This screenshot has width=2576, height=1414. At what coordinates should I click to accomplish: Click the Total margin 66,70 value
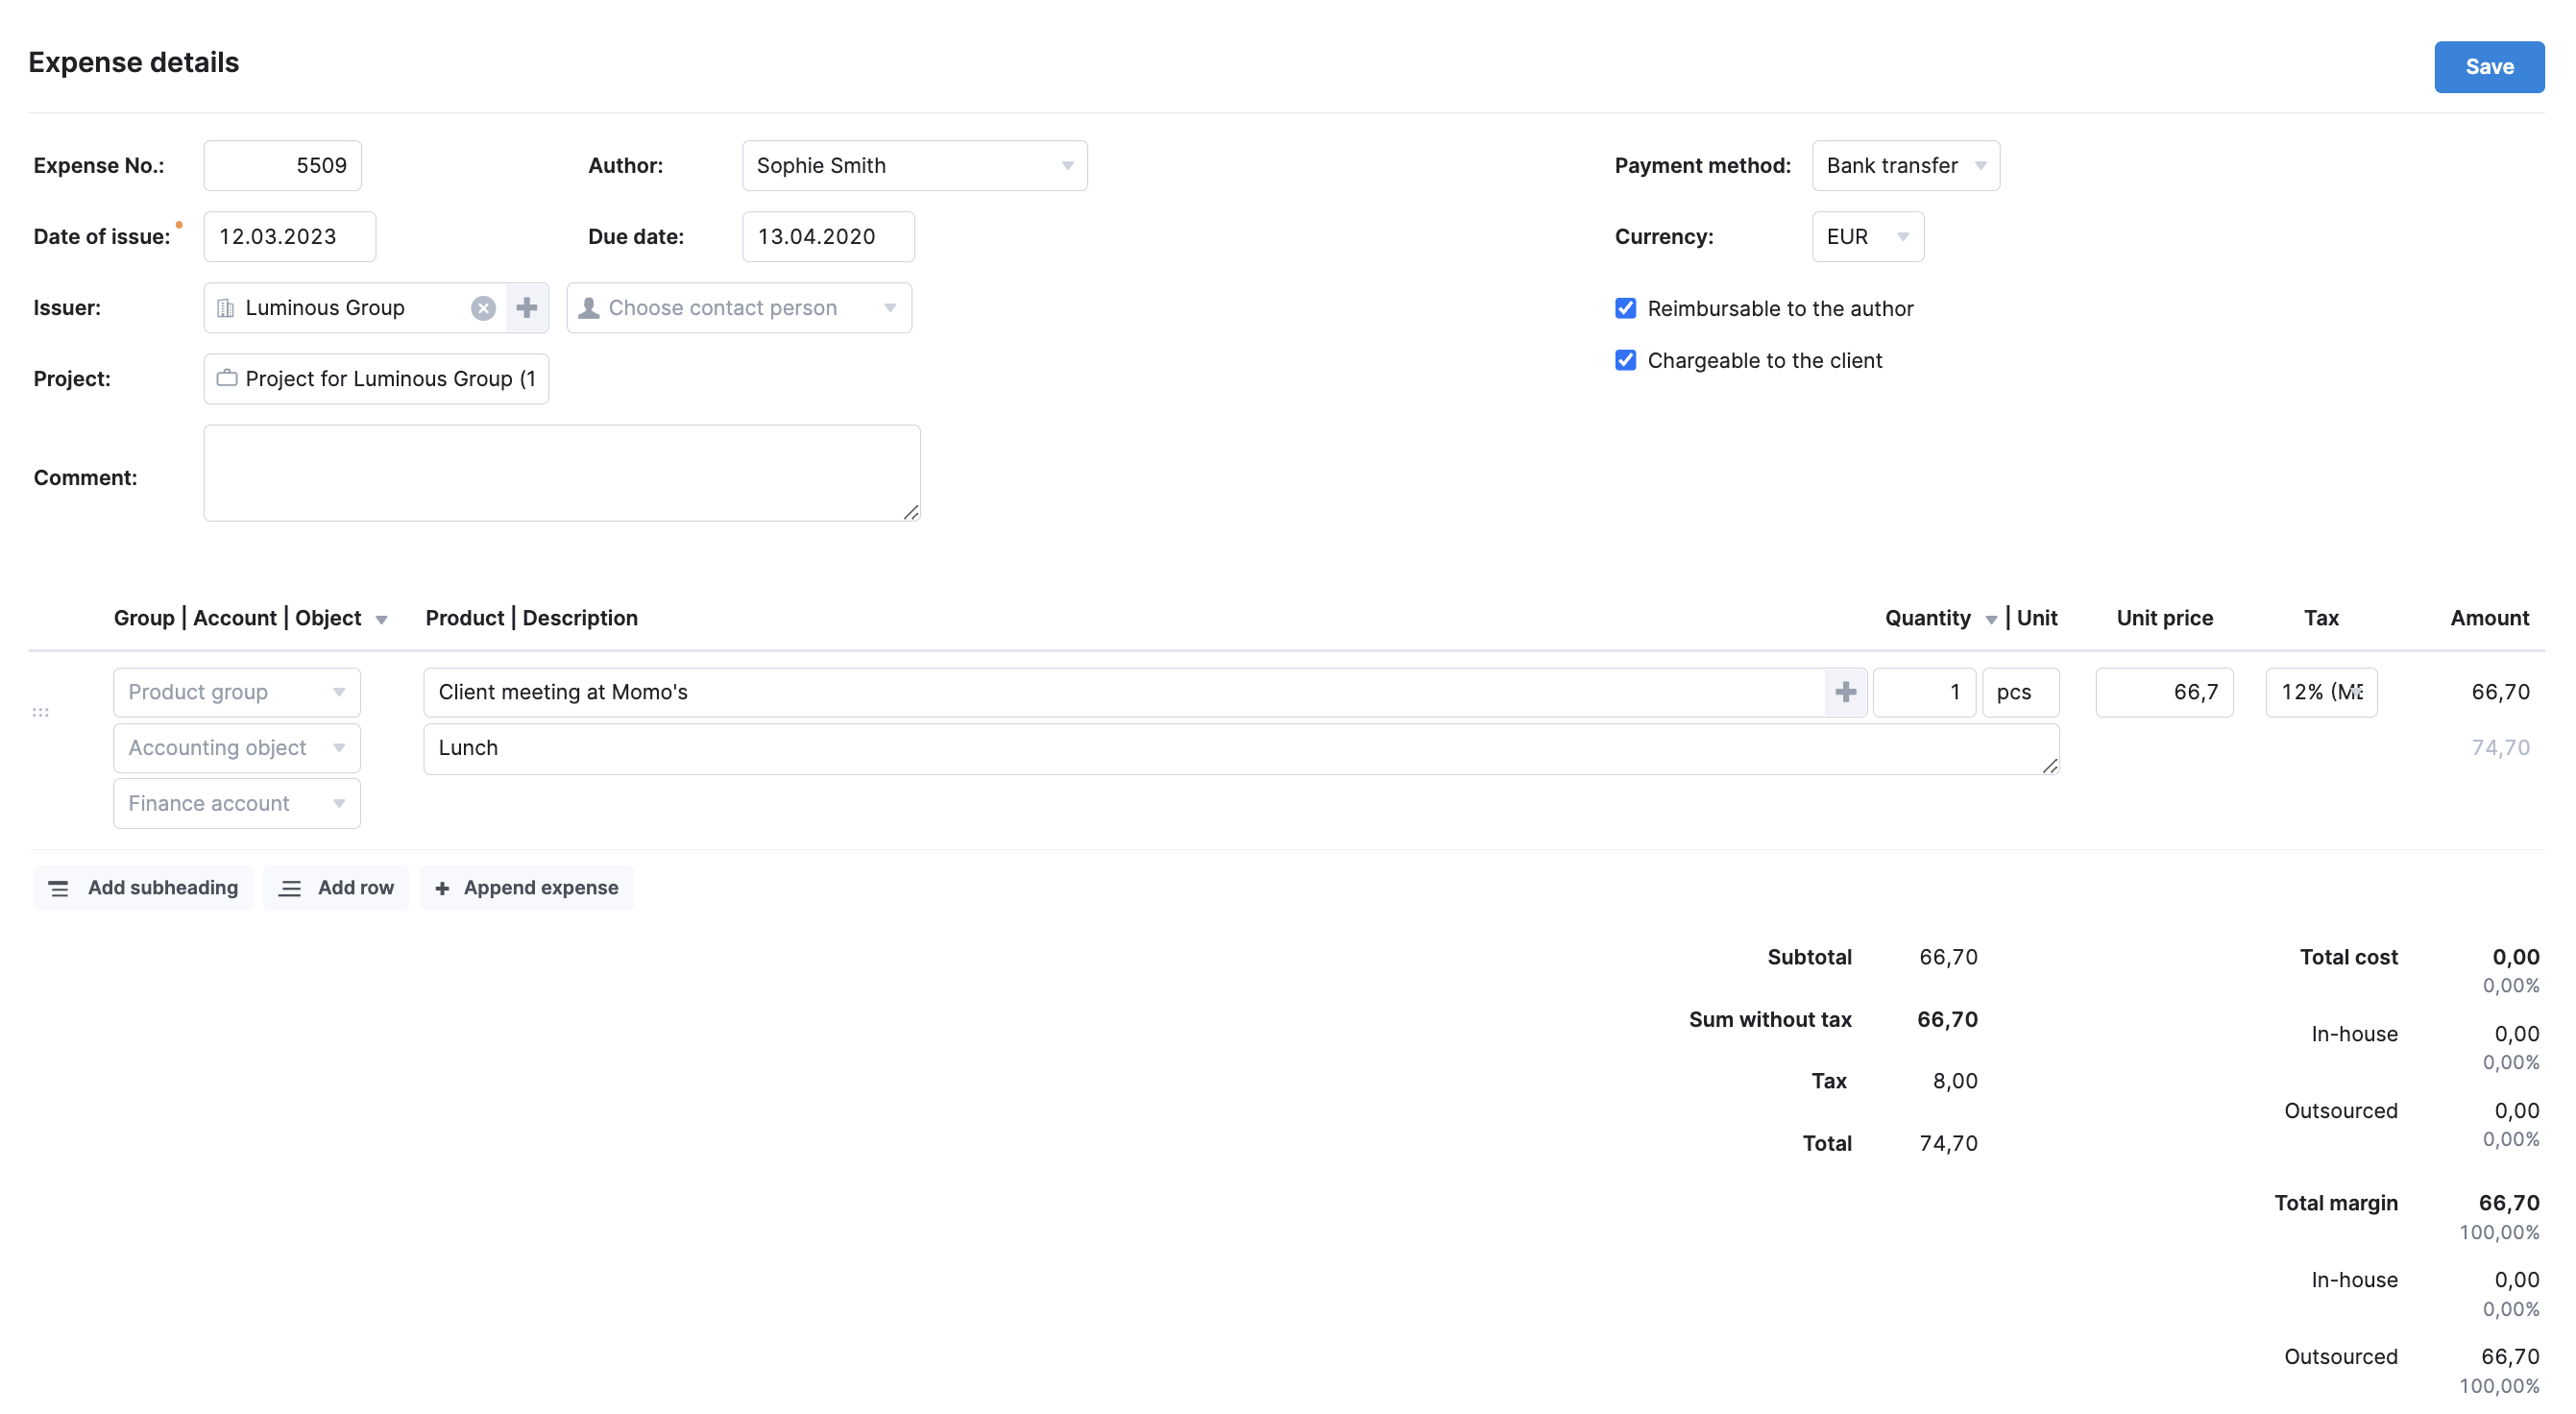[2508, 1203]
